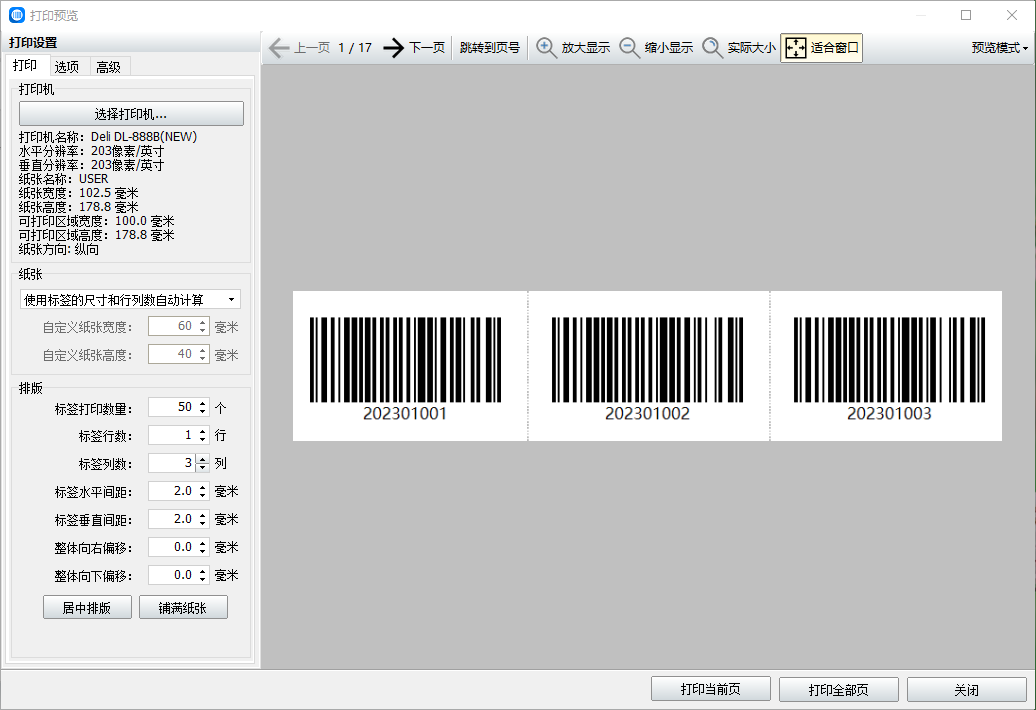Switch to the 选项 tab
1036x710 pixels.
[67, 67]
